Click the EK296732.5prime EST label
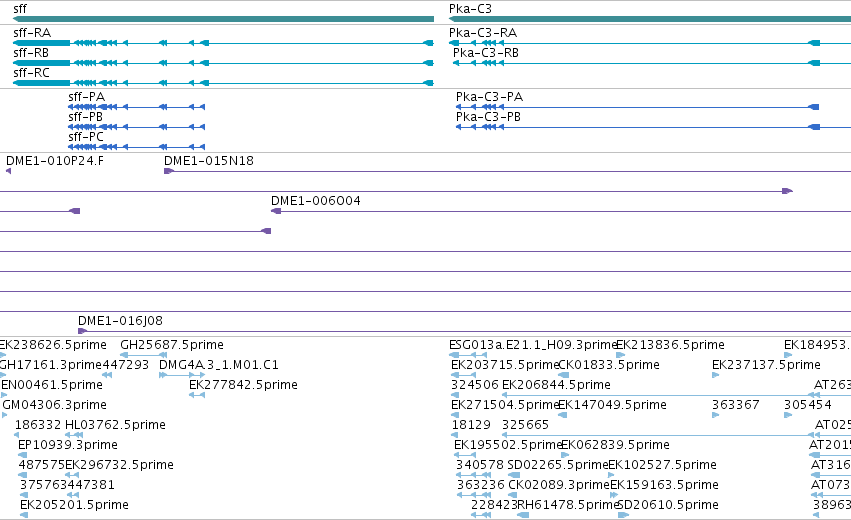This screenshot has height=520, width=851. click(x=119, y=465)
